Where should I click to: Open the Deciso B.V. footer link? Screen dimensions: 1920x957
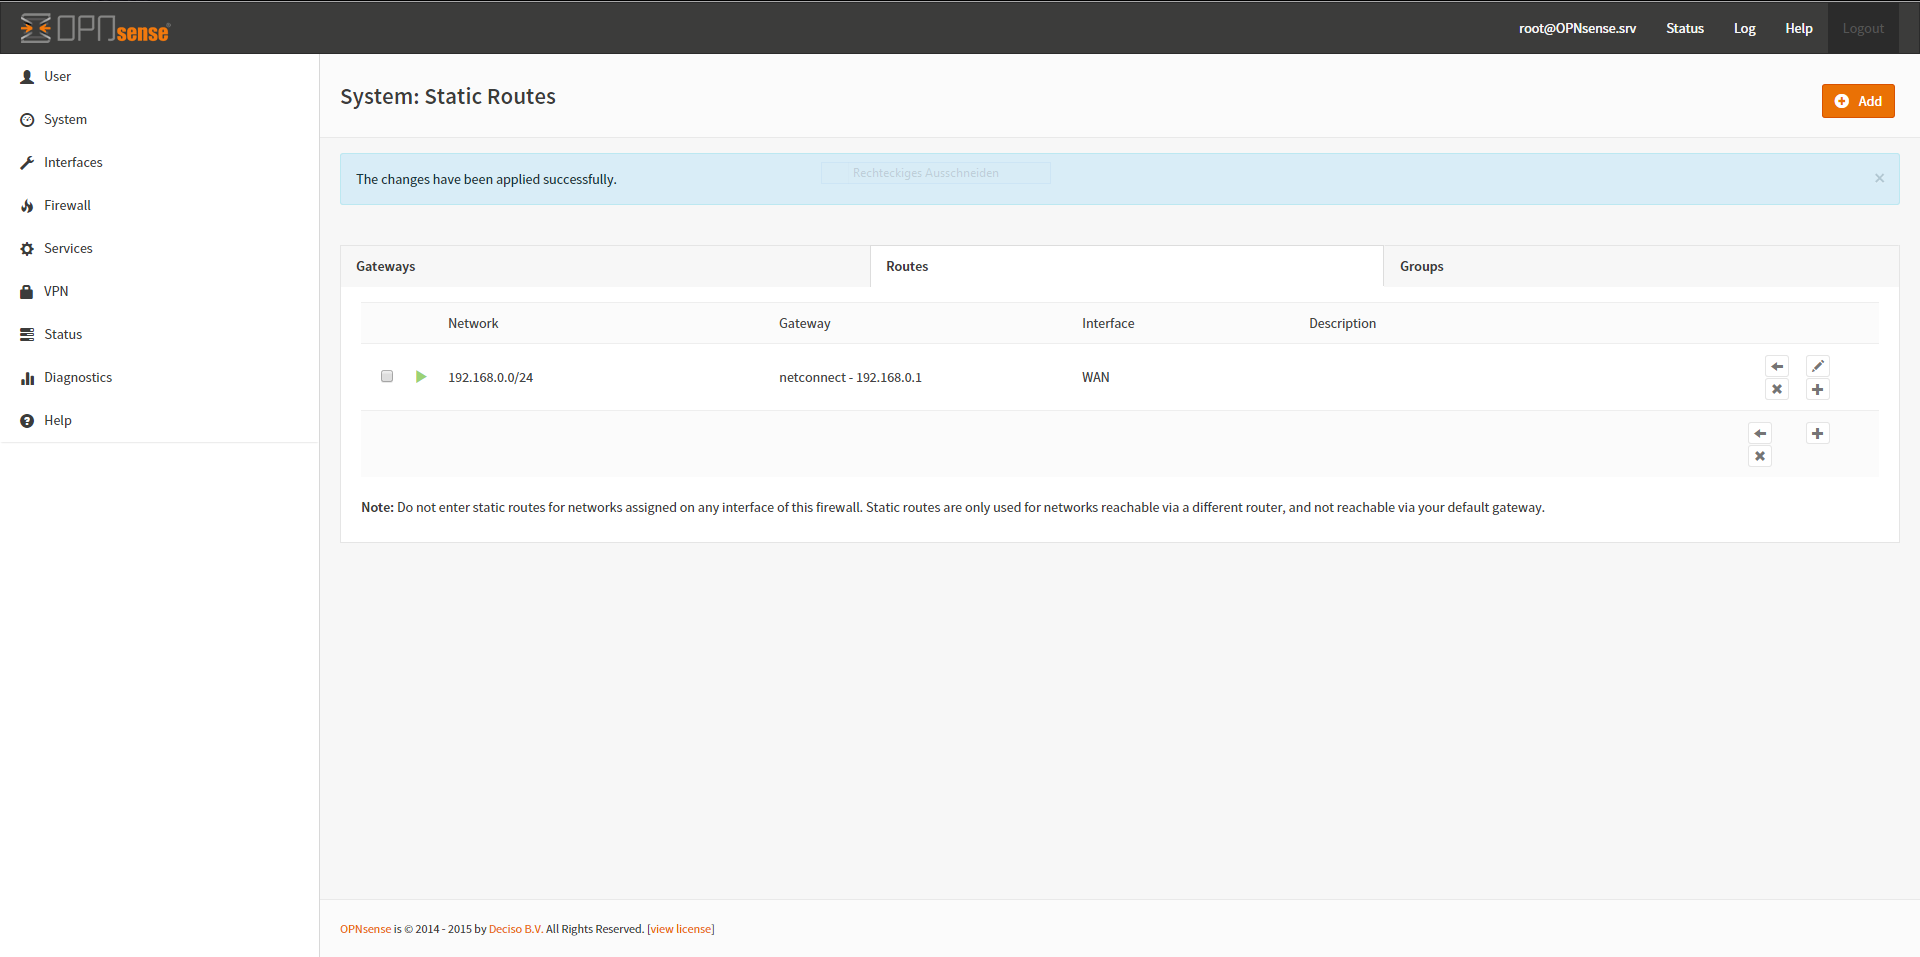click(516, 929)
